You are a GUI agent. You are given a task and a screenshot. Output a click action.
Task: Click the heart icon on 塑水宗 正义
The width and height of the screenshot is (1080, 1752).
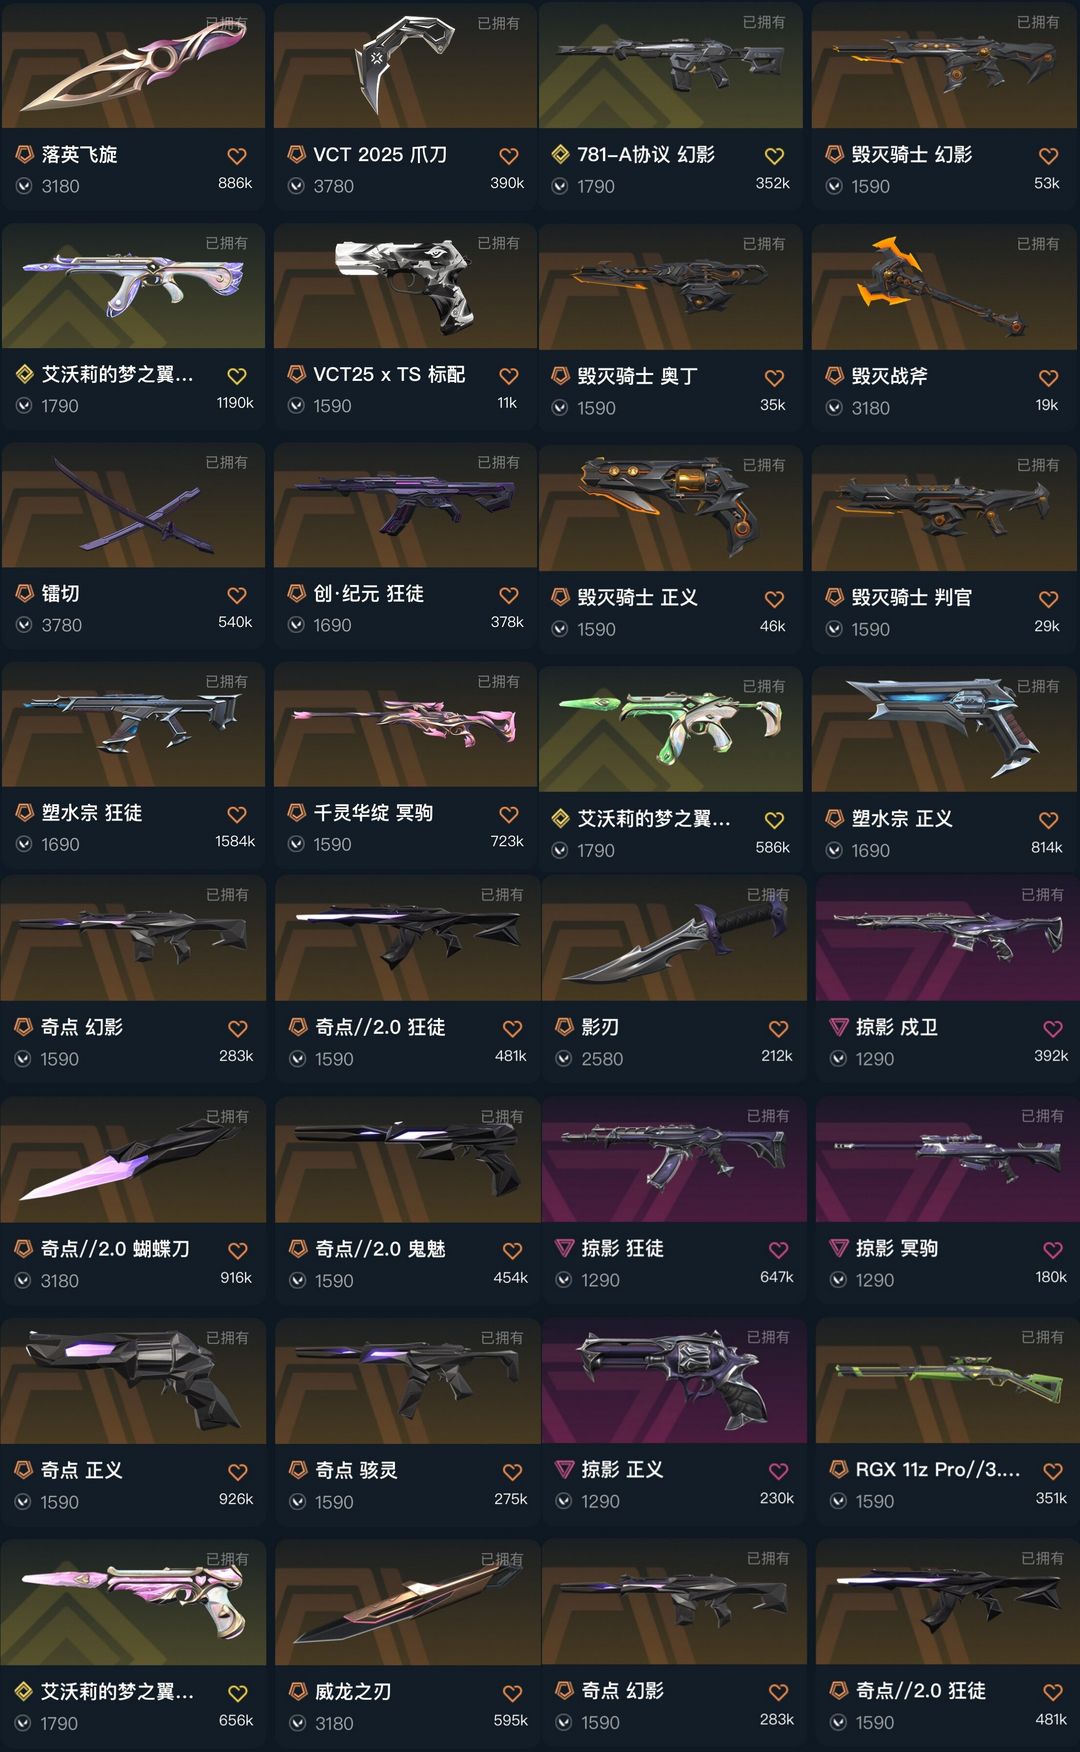click(x=1049, y=820)
